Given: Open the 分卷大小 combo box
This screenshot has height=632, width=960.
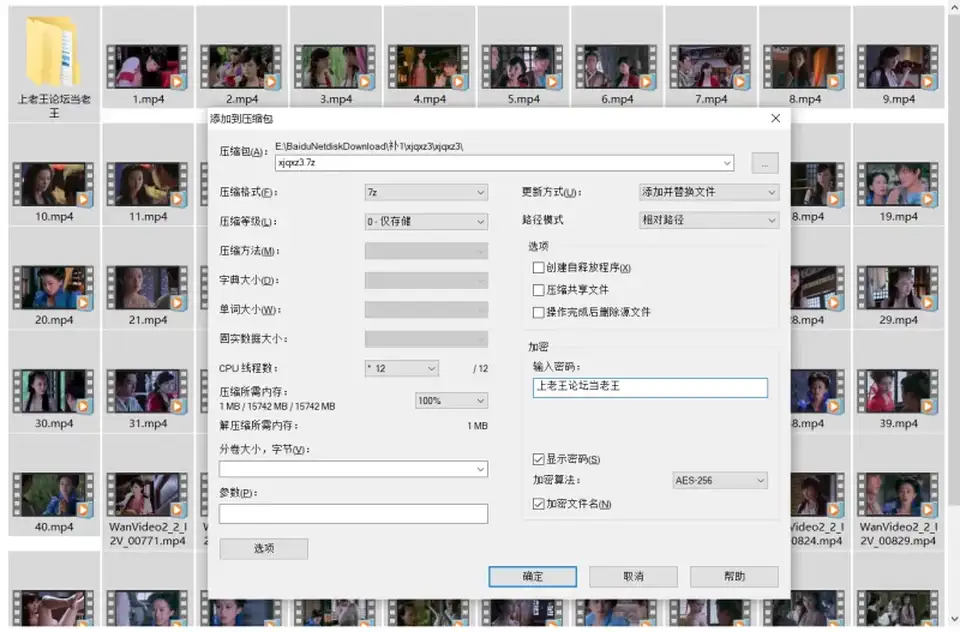Looking at the screenshot, I should pos(353,469).
